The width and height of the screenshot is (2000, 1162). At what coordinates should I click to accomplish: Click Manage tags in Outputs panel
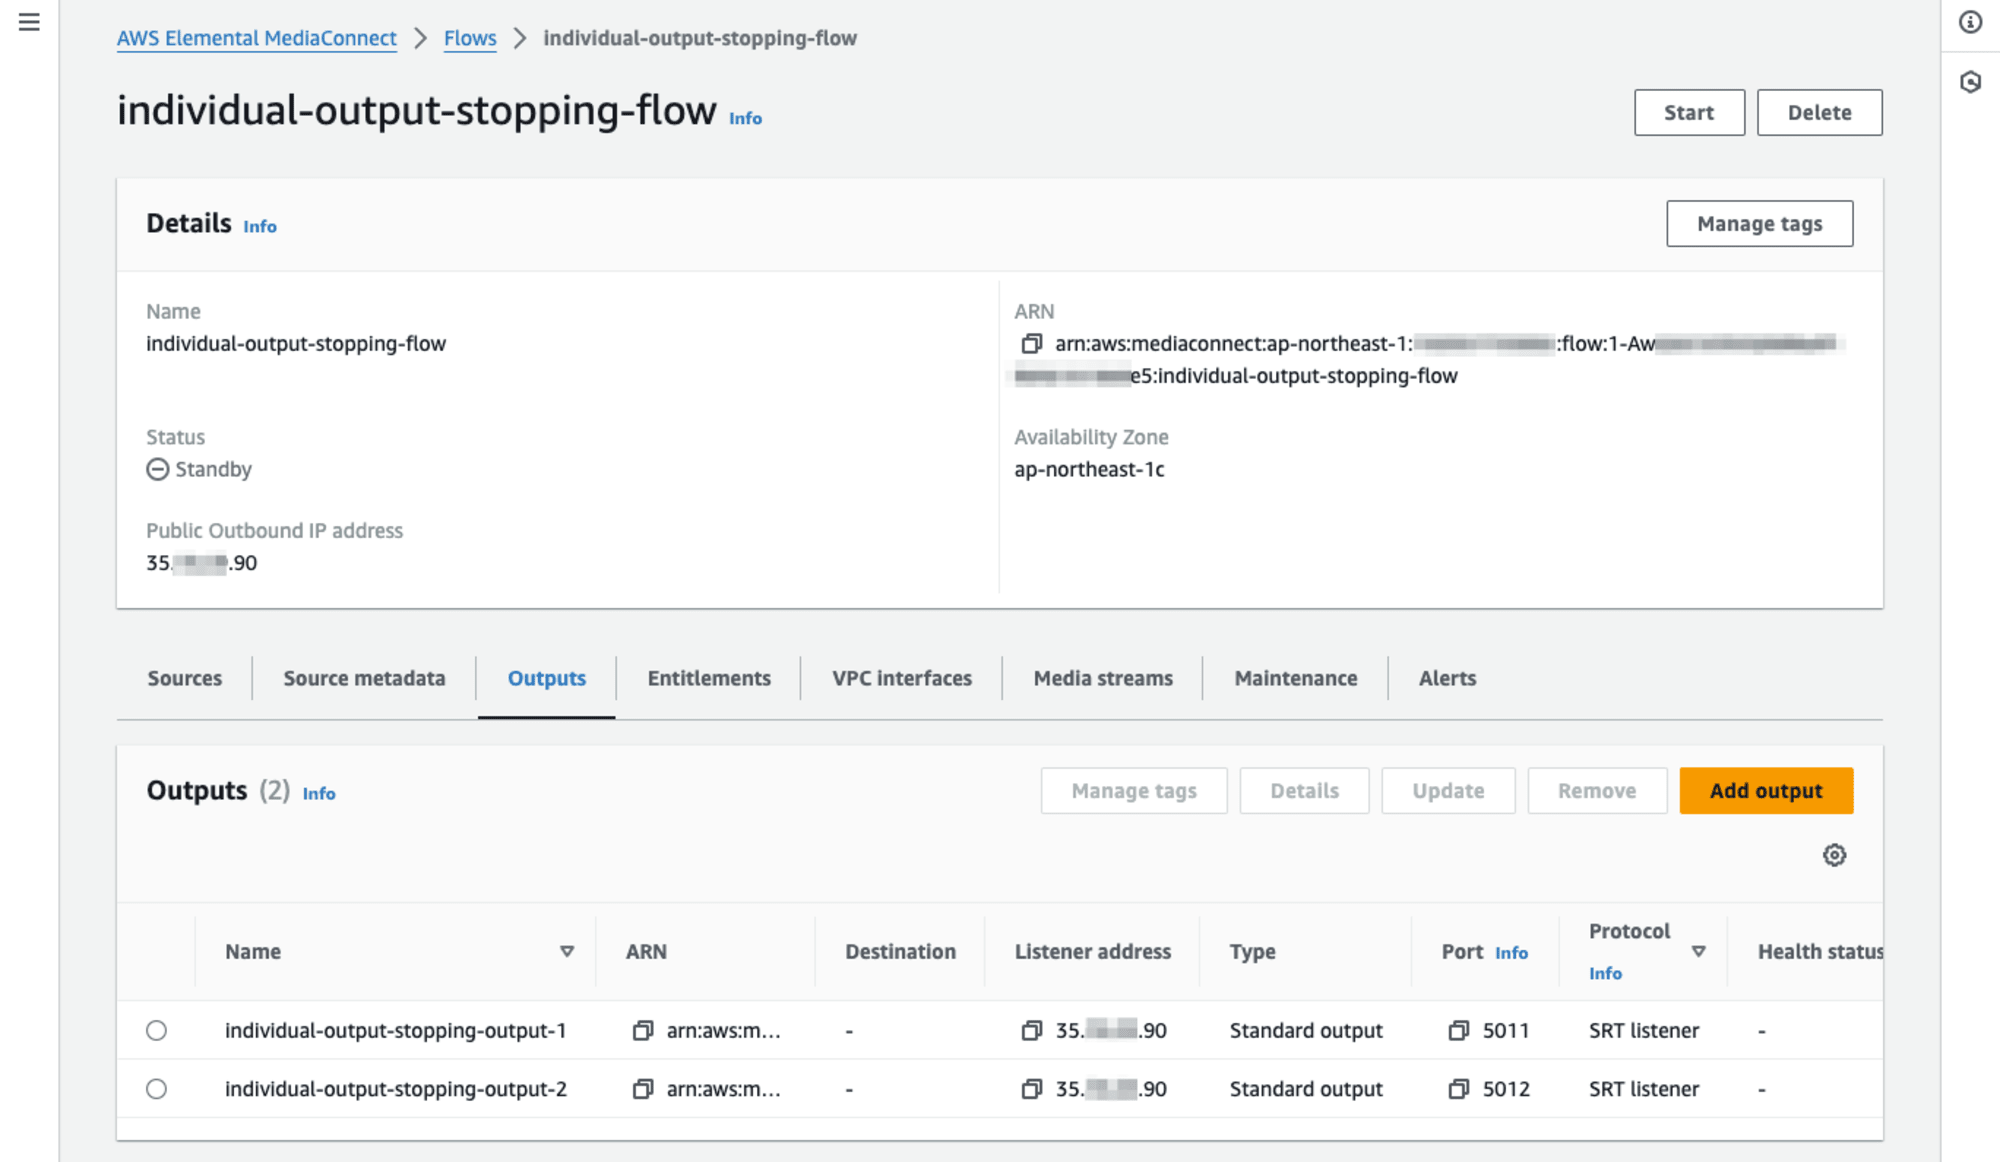click(x=1134, y=791)
